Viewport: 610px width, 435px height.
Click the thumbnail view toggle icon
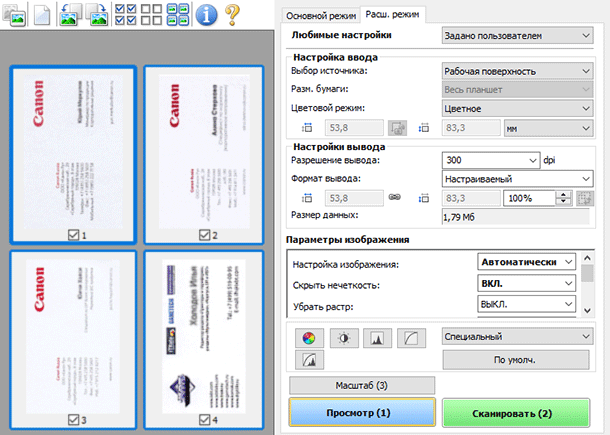tap(14, 15)
